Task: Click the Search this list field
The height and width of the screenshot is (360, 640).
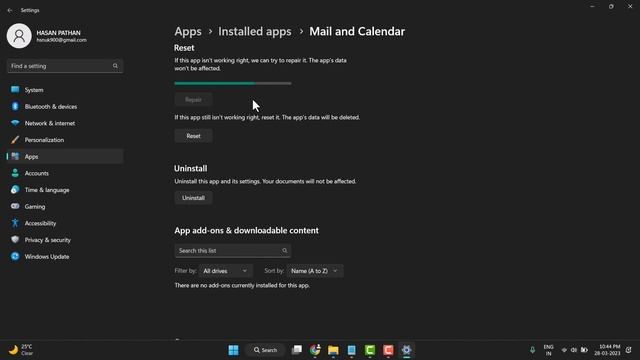Action: tap(232, 251)
